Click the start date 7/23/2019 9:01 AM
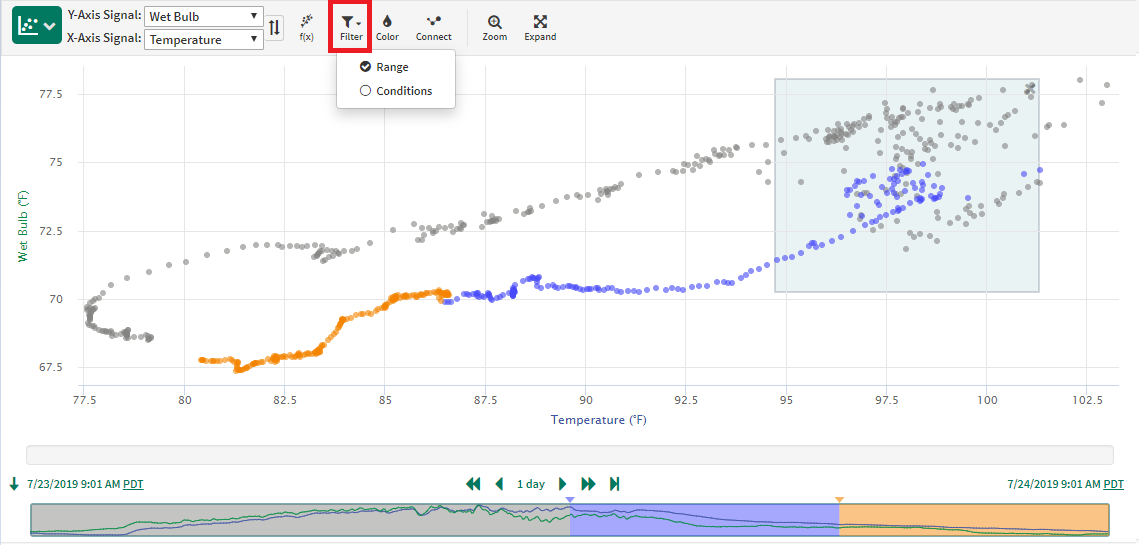Screen dimensions: 1139x545 click(74, 484)
